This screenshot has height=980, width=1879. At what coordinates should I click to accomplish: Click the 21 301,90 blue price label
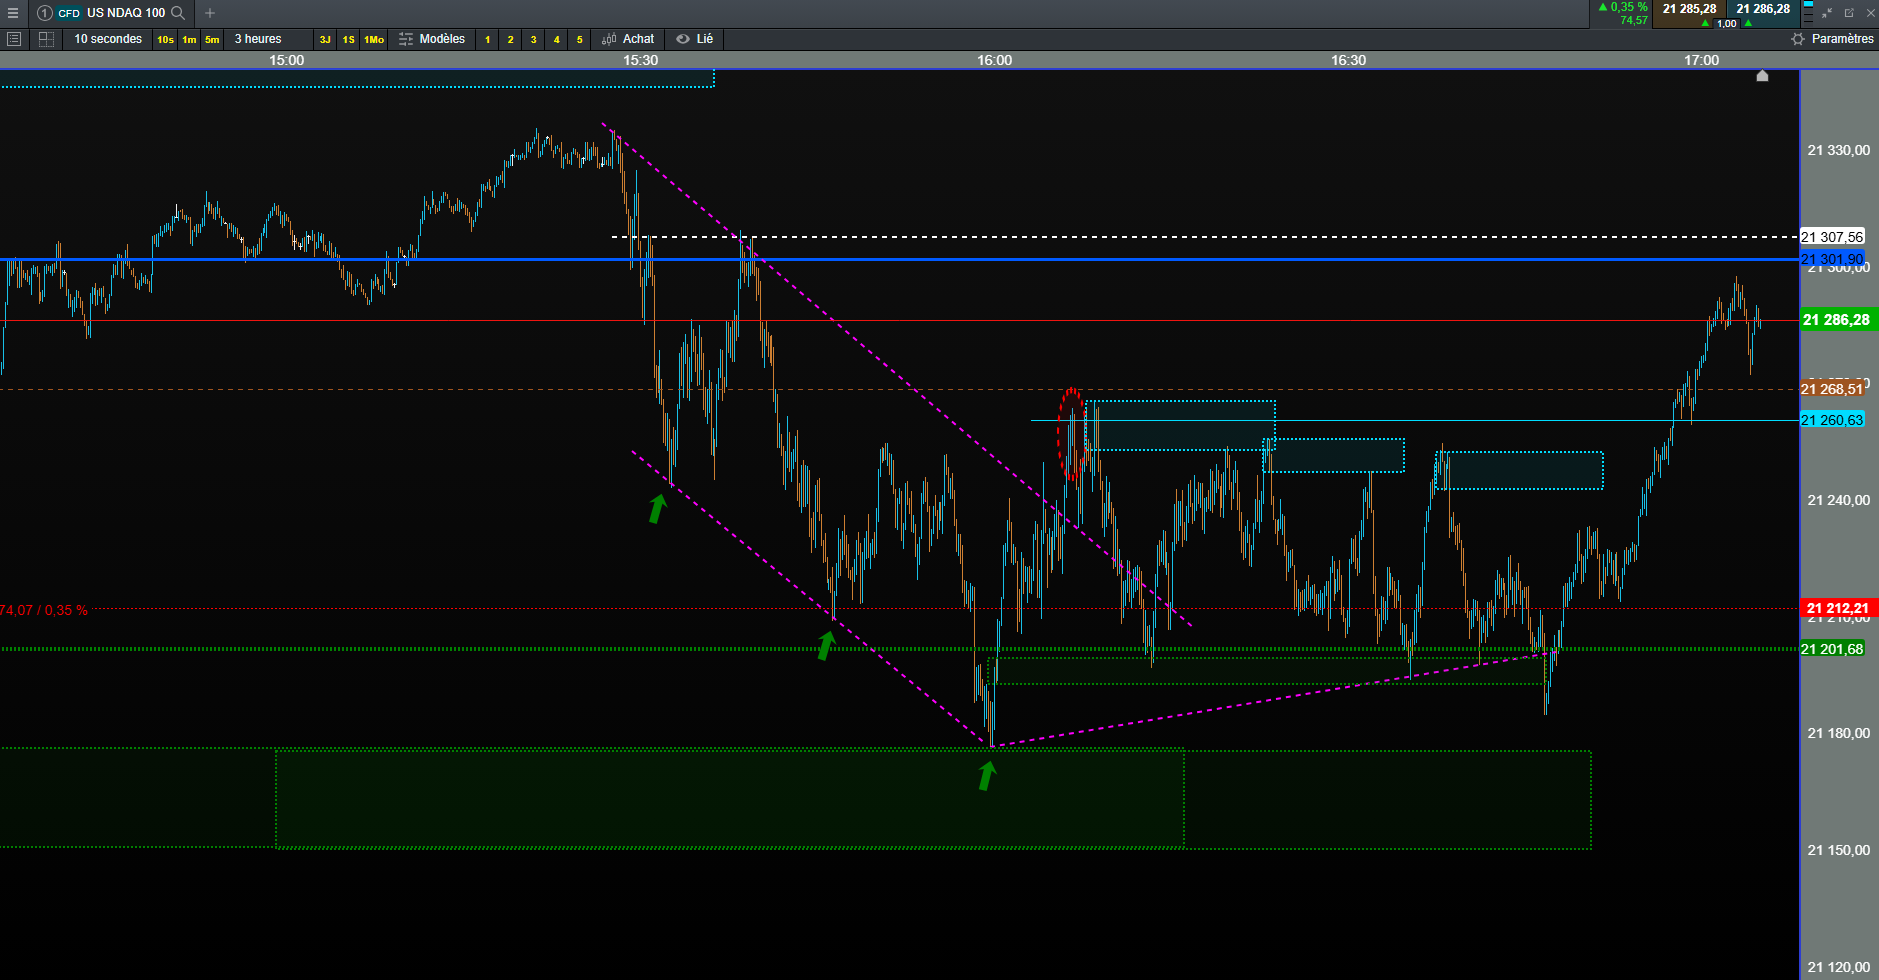pos(1832,259)
